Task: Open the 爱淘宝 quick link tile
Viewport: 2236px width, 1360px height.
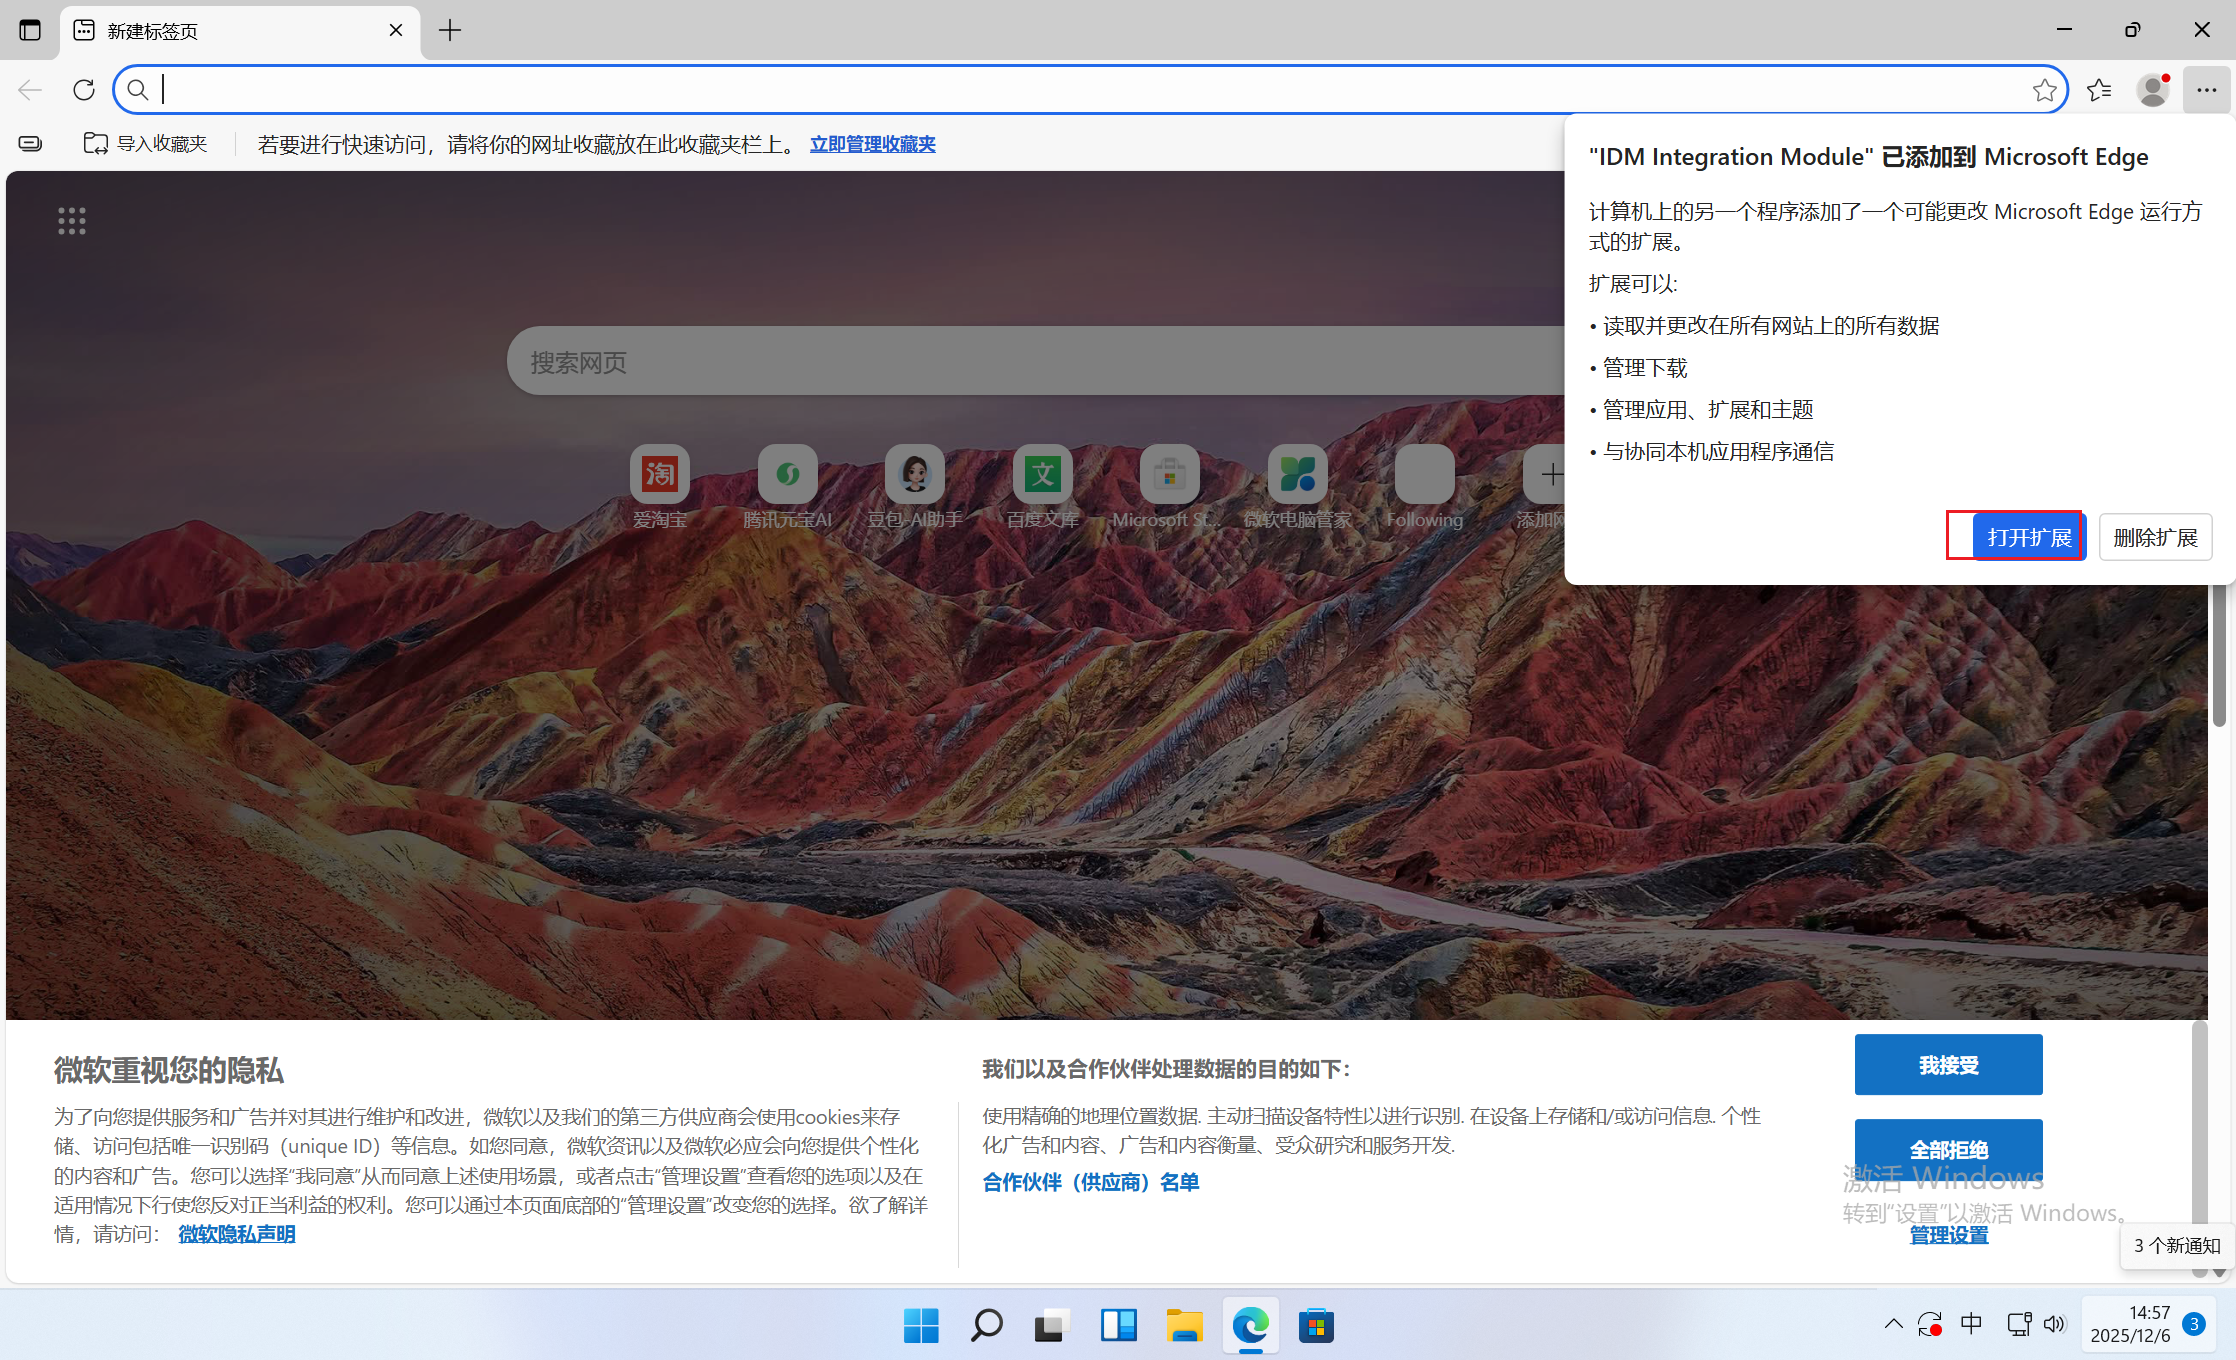Action: [660, 474]
